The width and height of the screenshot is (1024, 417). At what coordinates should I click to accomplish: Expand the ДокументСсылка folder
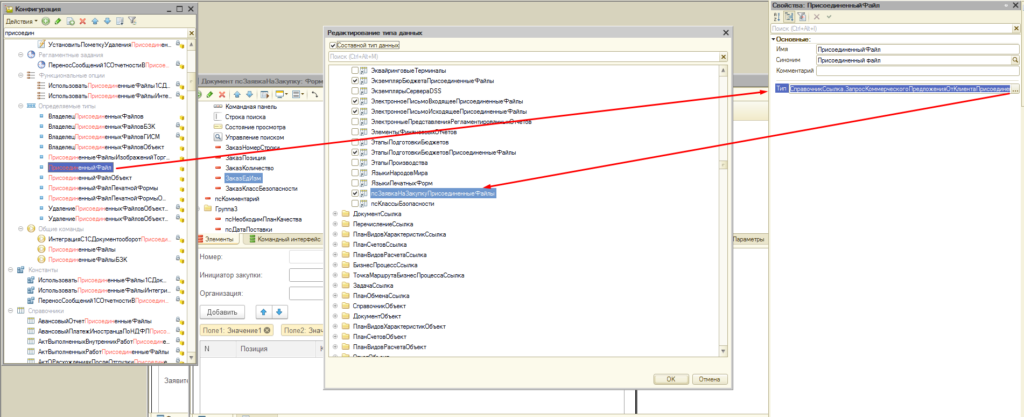point(335,213)
